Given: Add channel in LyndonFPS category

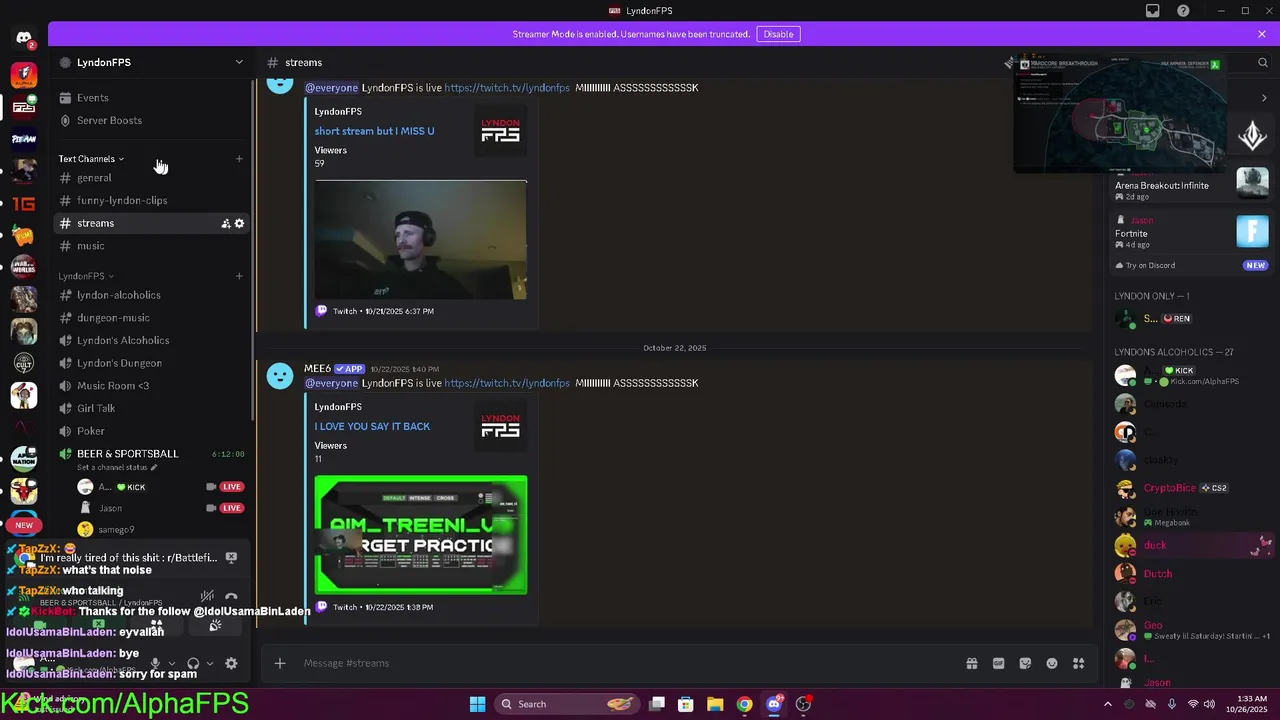Looking at the screenshot, I should [x=239, y=276].
